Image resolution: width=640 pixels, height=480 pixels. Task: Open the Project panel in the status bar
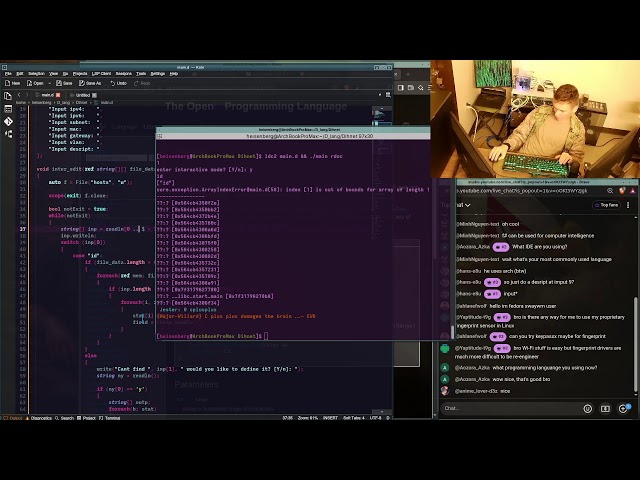87,418
